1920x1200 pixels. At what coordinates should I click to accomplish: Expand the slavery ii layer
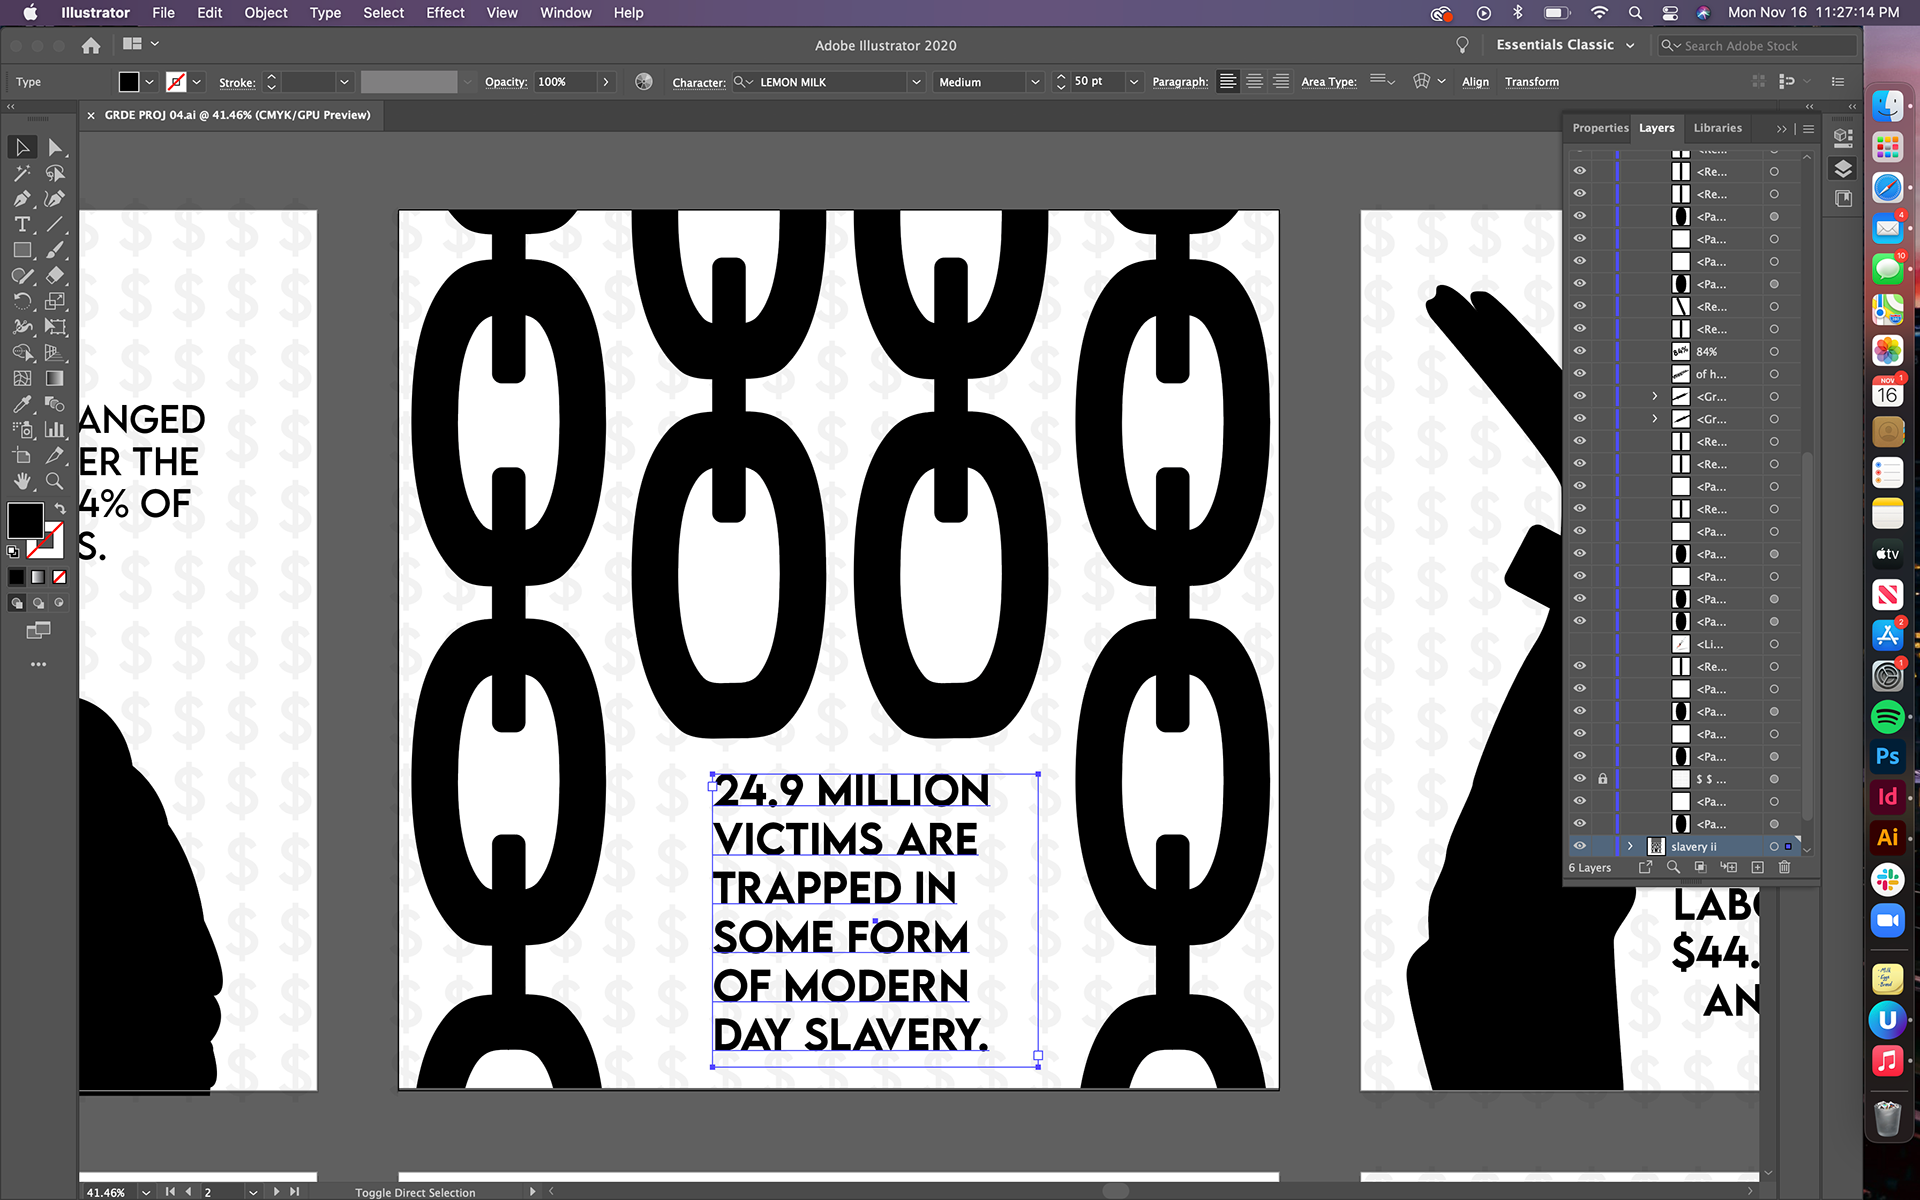1630,846
